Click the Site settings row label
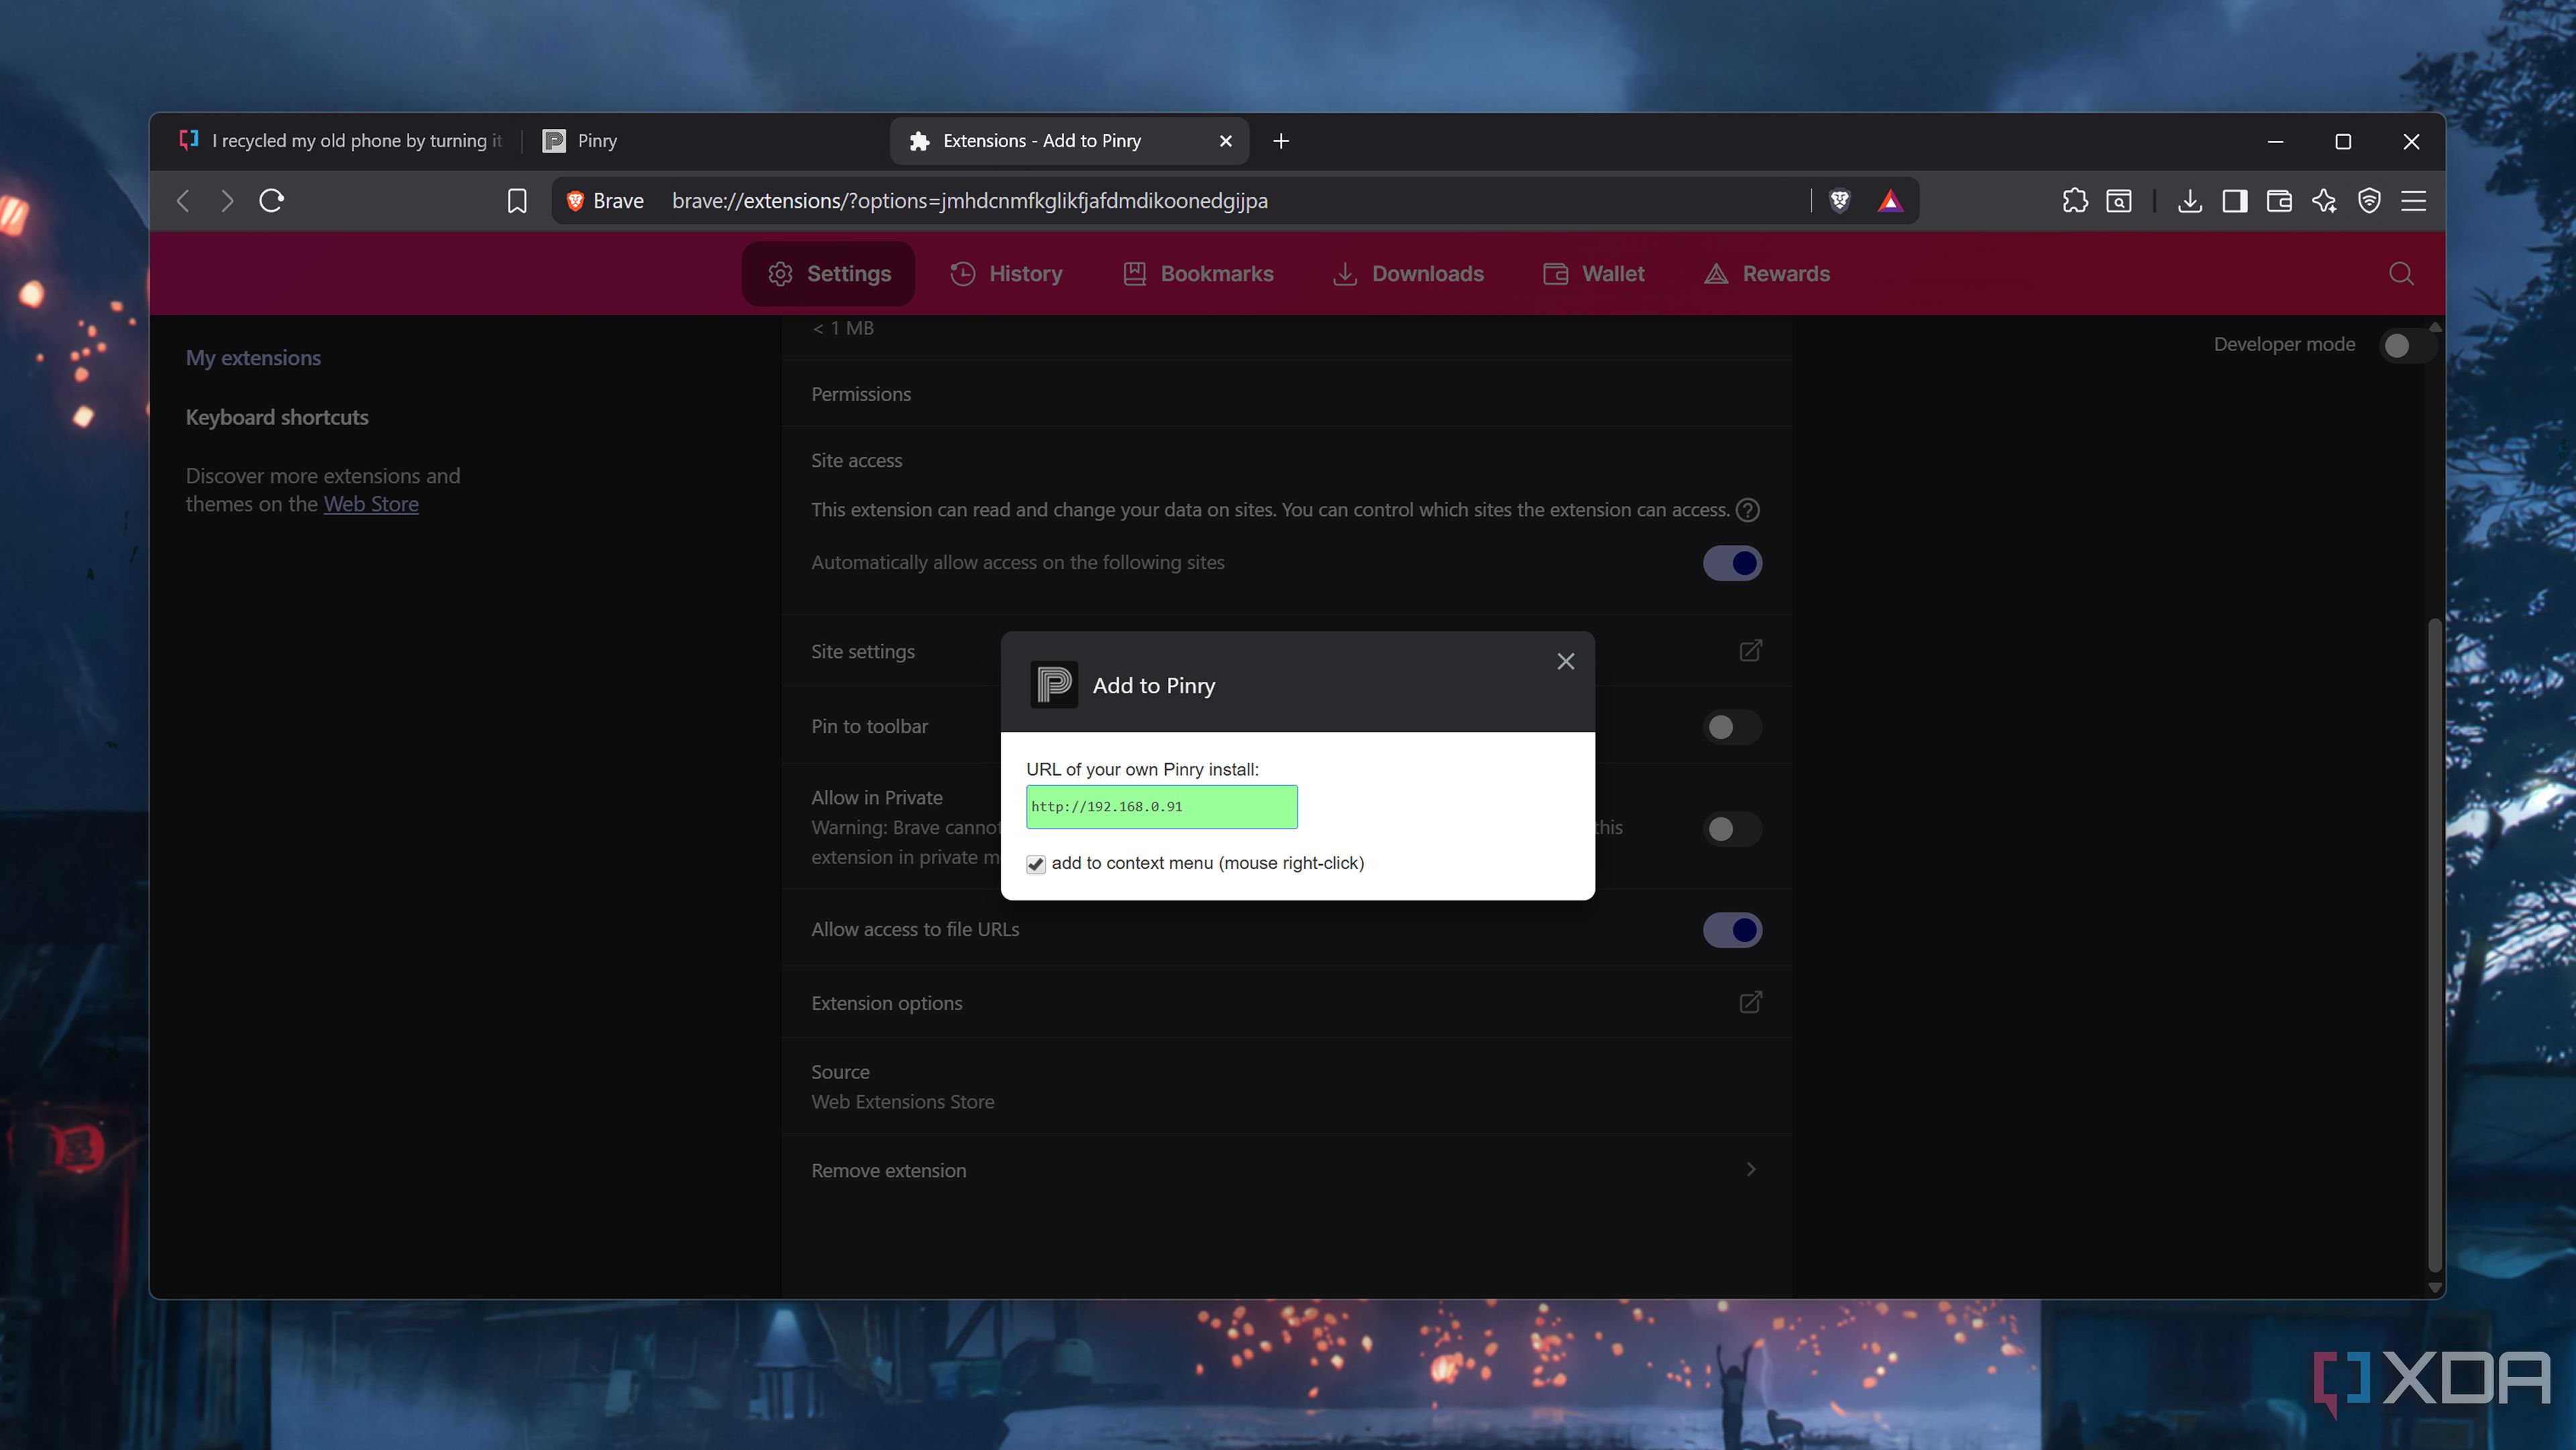Image resolution: width=2576 pixels, height=1450 pixels. coord(862,651)
